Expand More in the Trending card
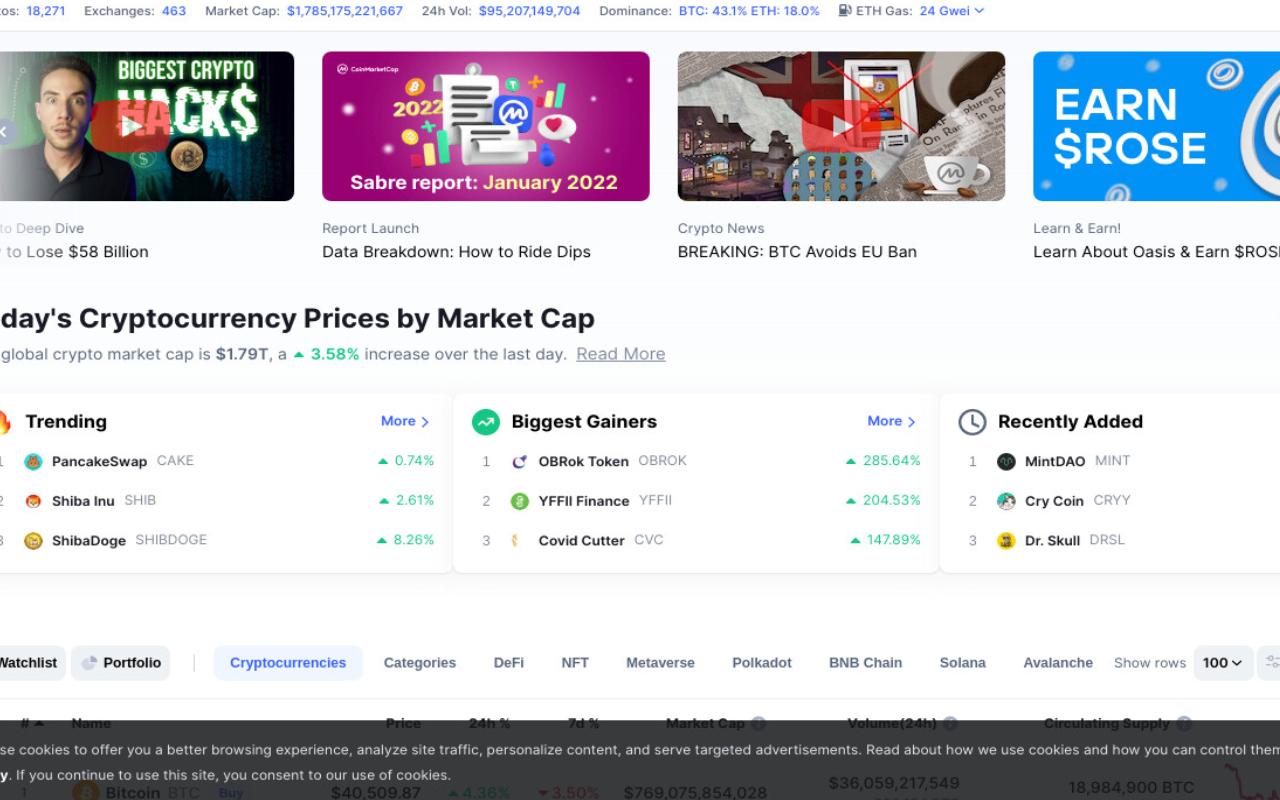The image size is (1280, 800). (x=405, y=422)
